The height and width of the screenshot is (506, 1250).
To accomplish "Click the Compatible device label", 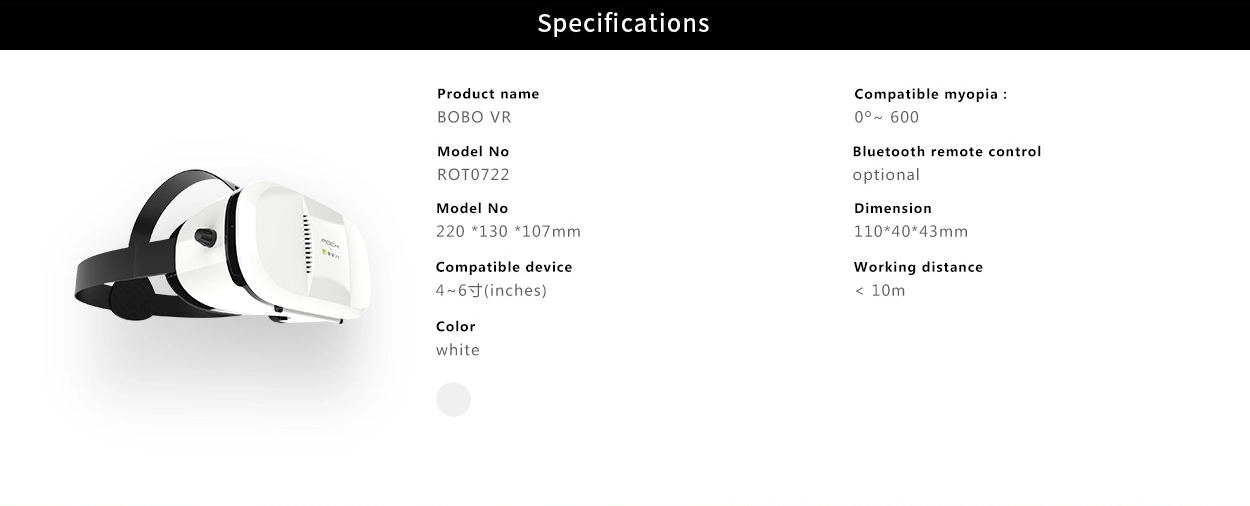I will (x=504, y=267).
